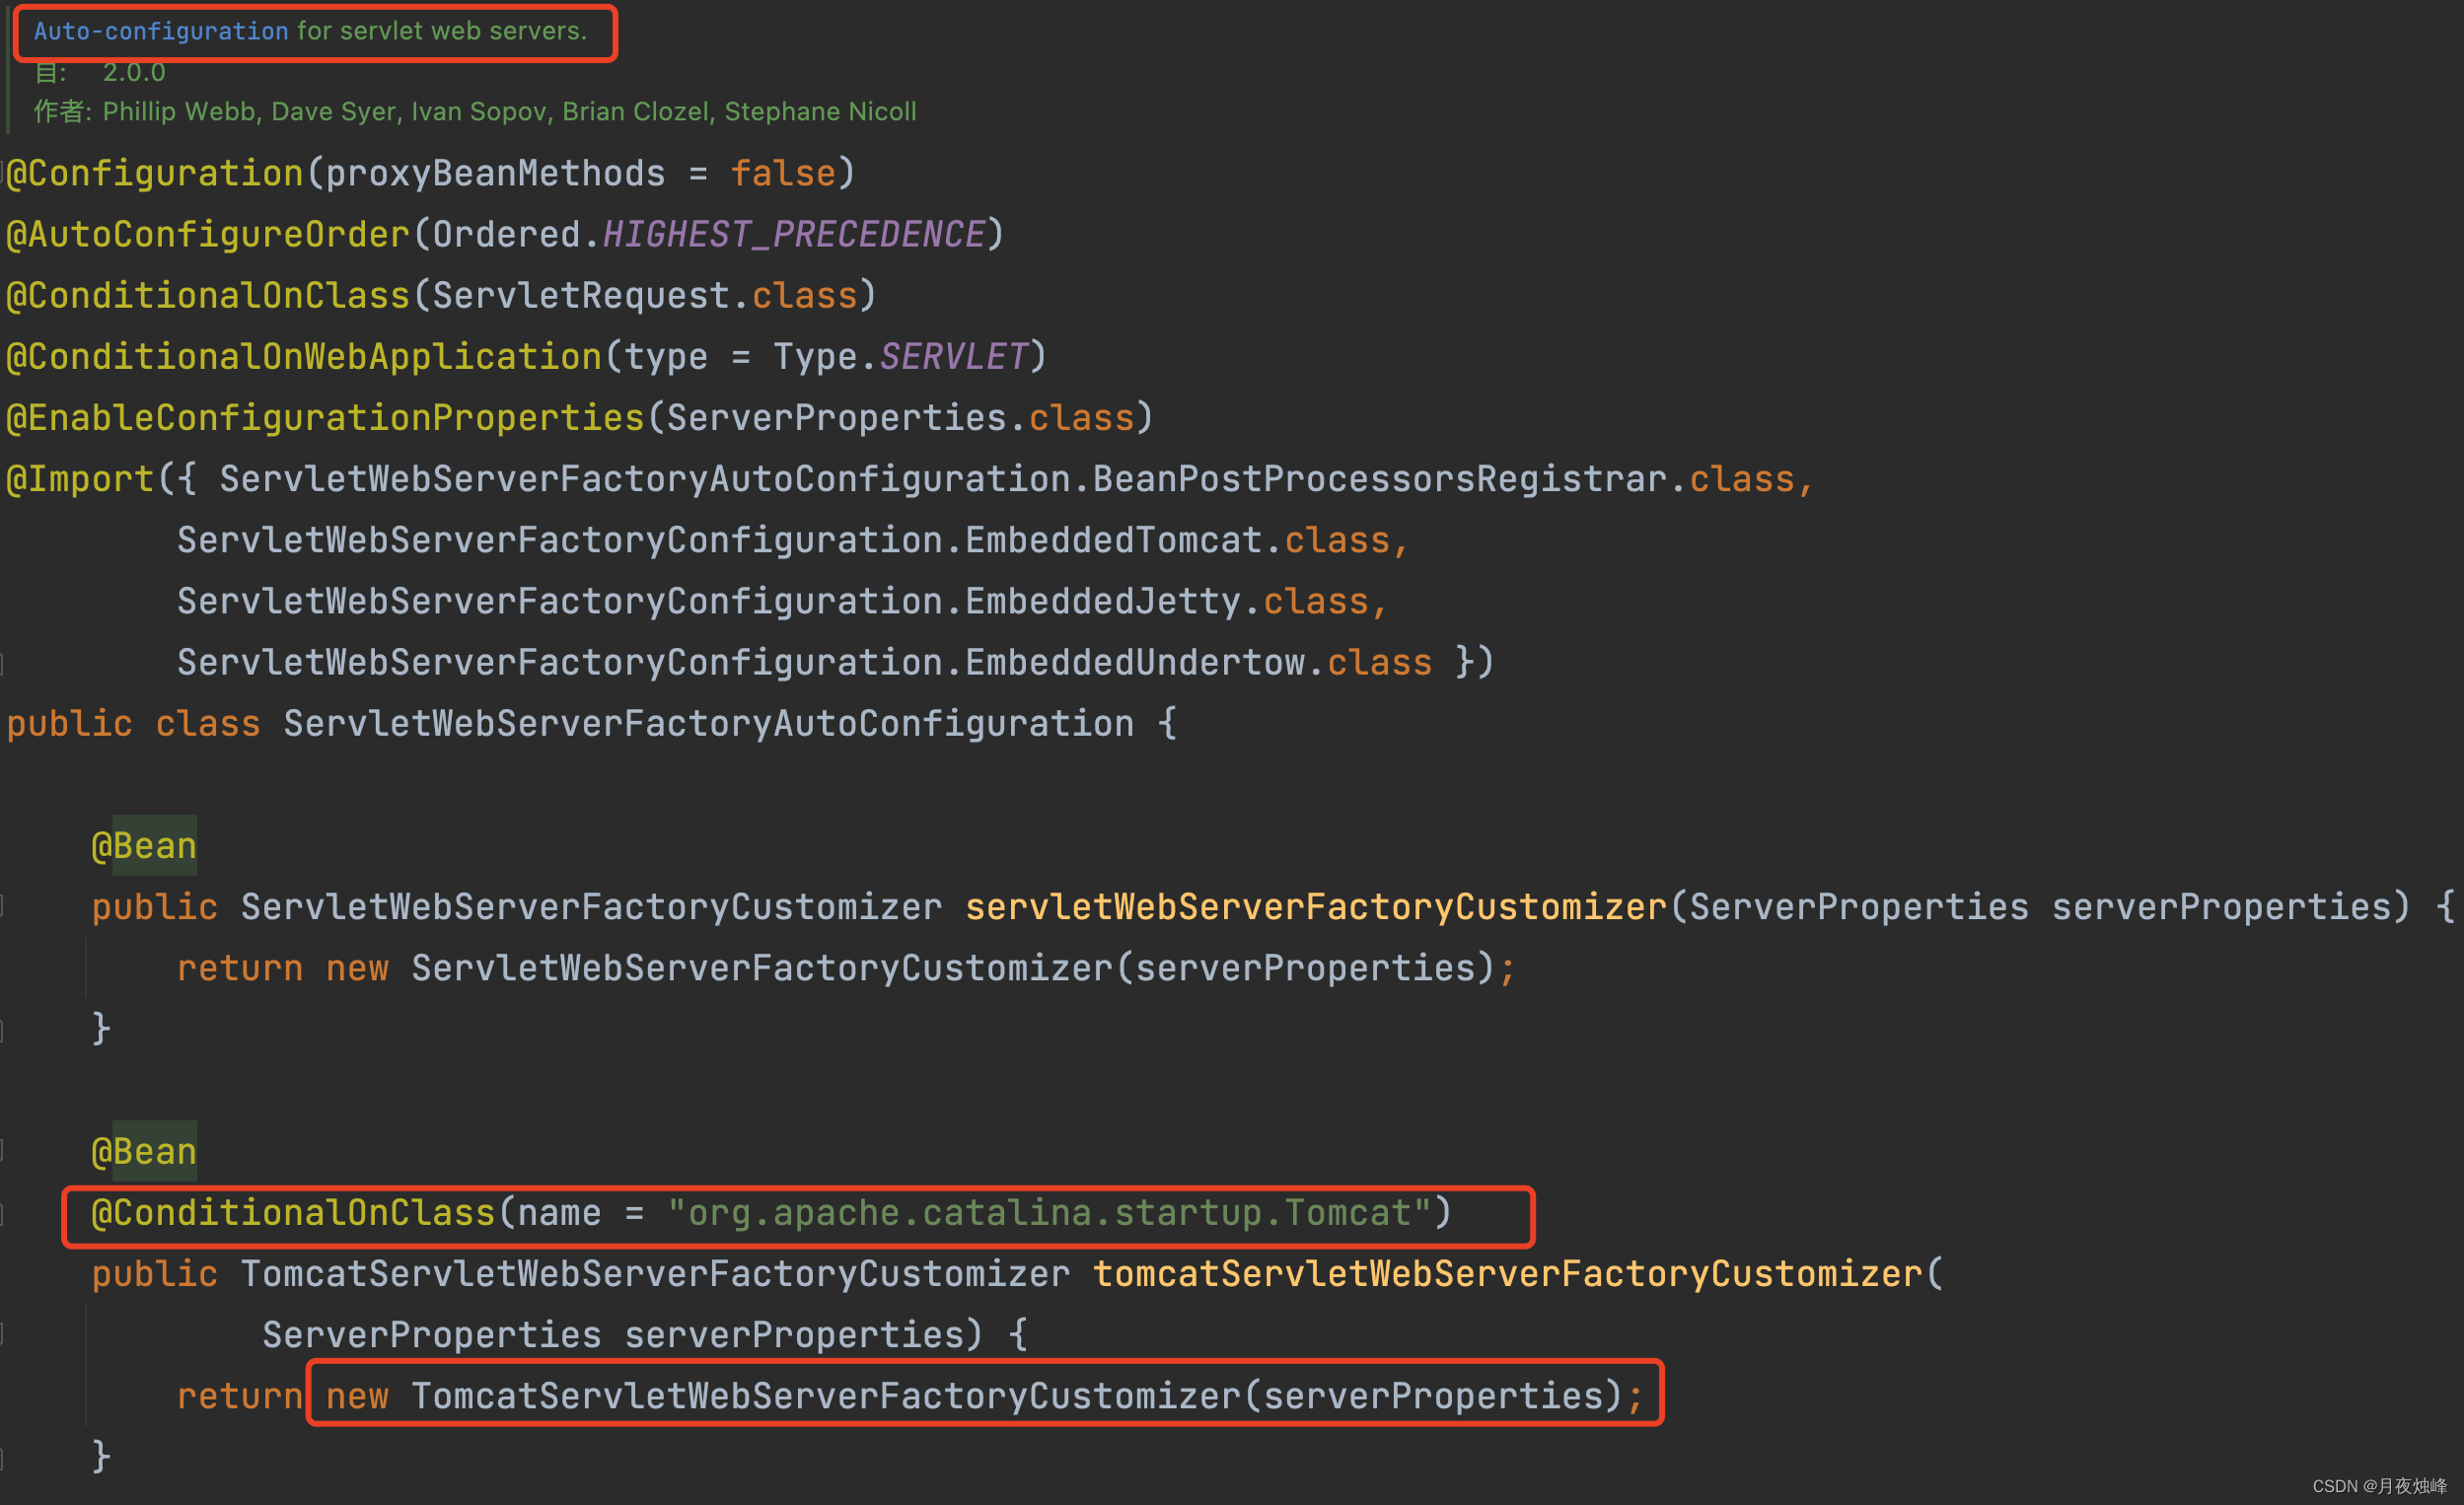The width and height of the screenshot is (2464, 1505).
Task: Click the Type.SERVLET constant
Action: point(901,357)
